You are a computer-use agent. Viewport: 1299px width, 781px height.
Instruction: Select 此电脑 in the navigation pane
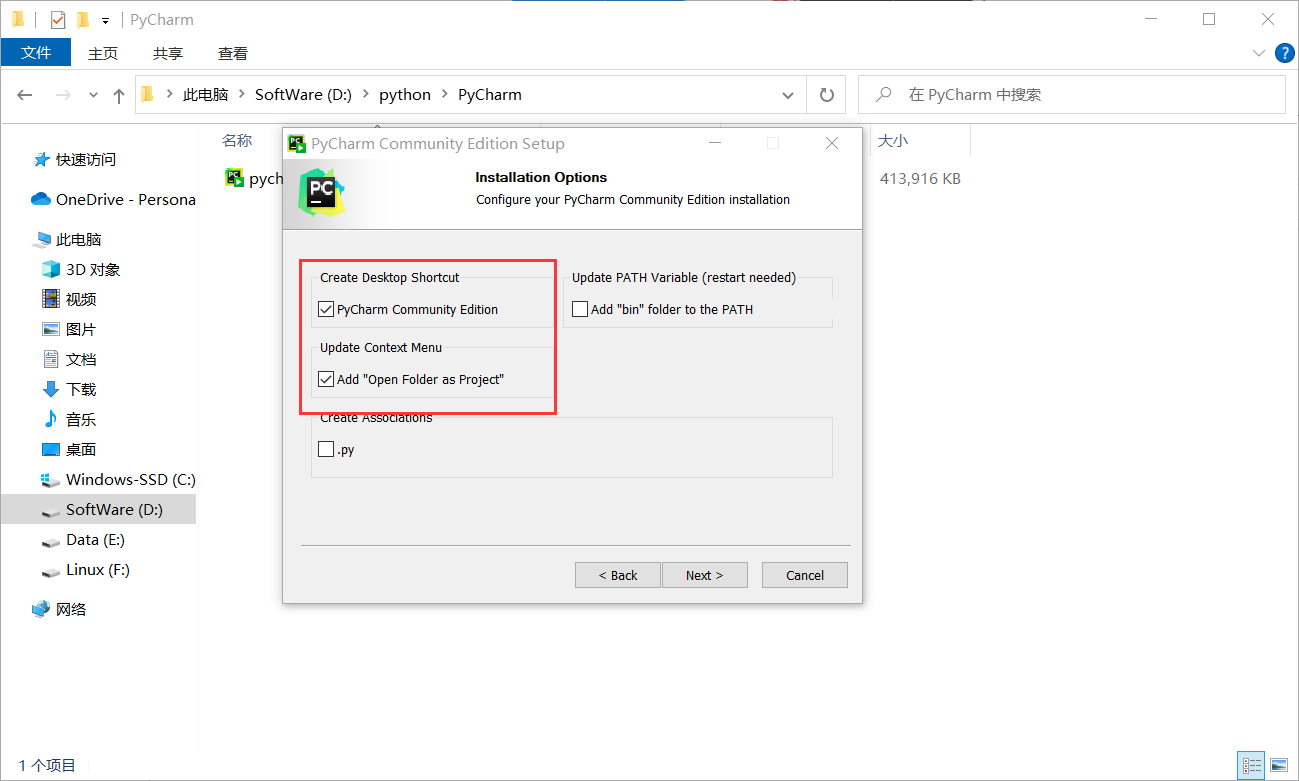(79, 240)
